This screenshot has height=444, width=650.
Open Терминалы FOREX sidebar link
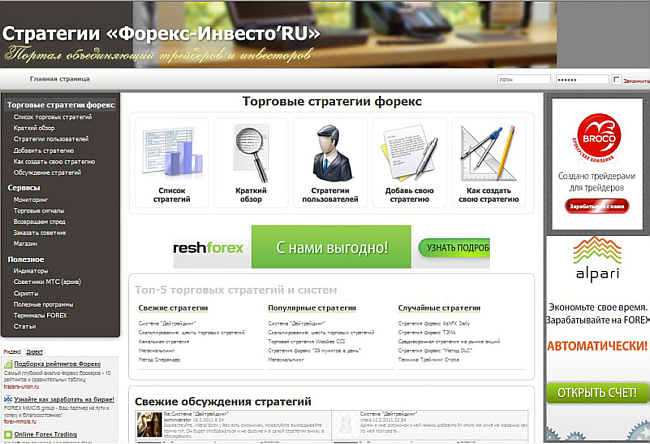pos(40,315)
